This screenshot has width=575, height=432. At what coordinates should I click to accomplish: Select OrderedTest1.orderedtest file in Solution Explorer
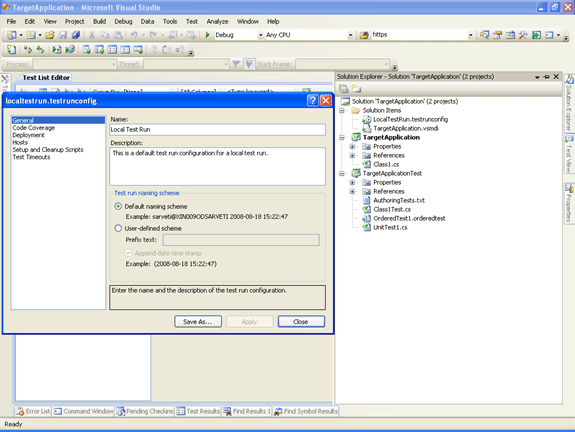pos(409,219)
